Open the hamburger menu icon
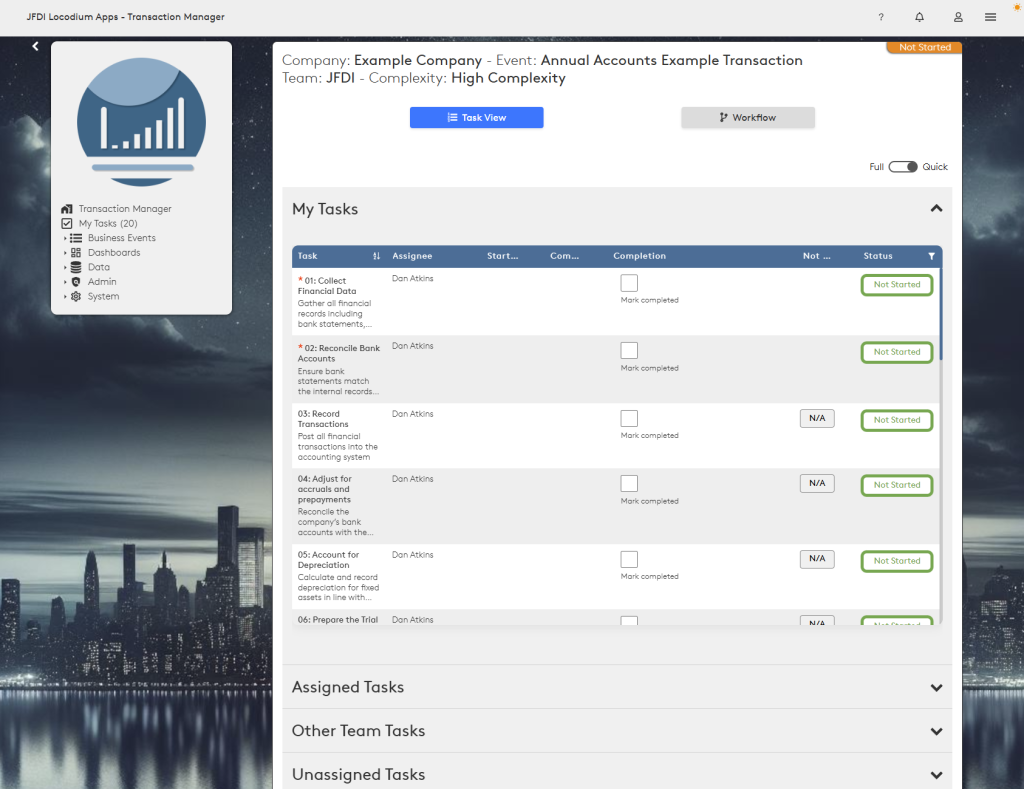This screenshot has width=1024, height=789. point(990,17)
